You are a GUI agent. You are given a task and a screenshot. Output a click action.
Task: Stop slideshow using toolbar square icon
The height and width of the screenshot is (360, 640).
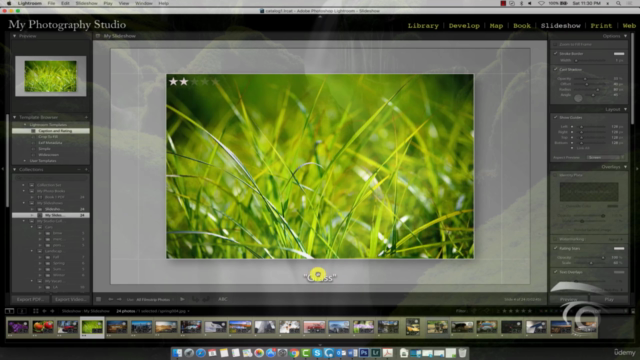coord(98,299)
